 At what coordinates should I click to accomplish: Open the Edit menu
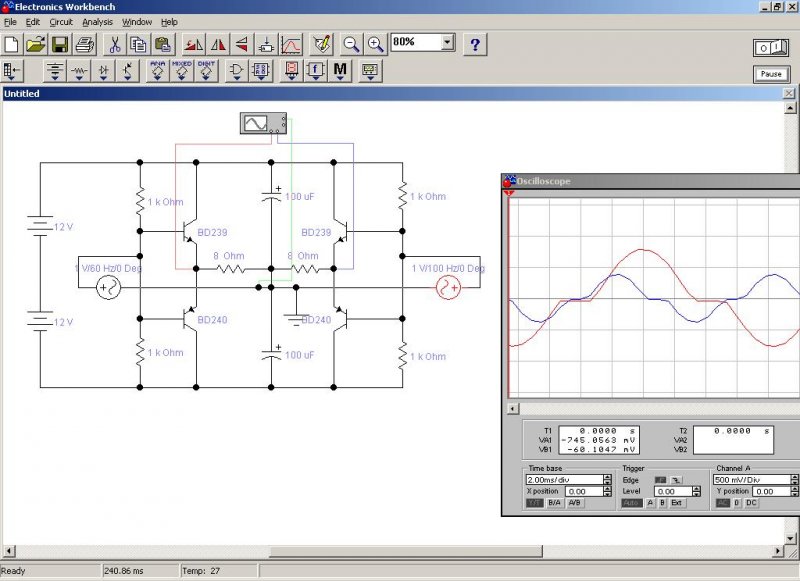33,22
